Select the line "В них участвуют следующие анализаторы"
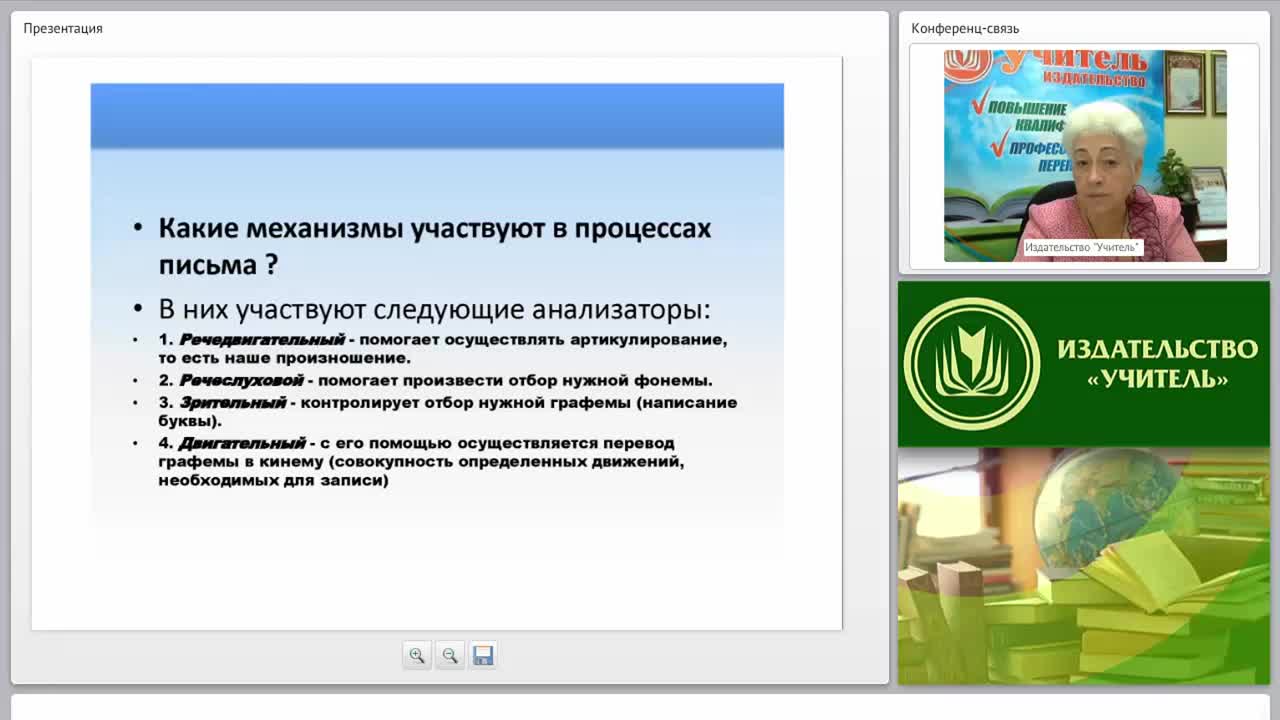The height and width of the screenshot is (720, 1280). [x=434, y=308]
